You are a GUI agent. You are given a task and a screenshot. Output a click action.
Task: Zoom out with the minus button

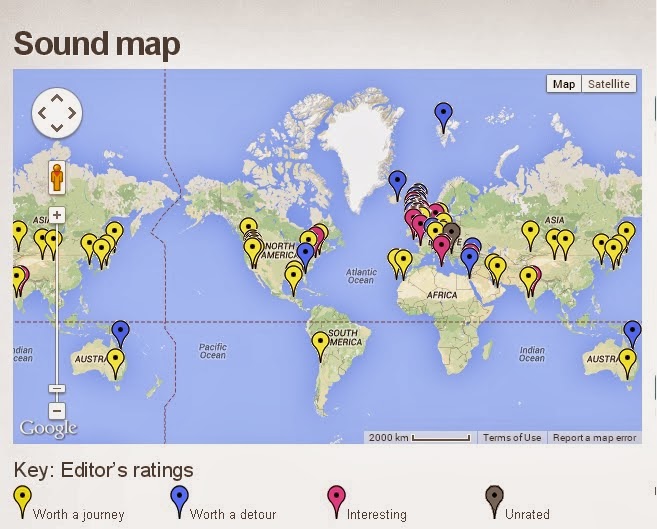(x=57, y=410)
